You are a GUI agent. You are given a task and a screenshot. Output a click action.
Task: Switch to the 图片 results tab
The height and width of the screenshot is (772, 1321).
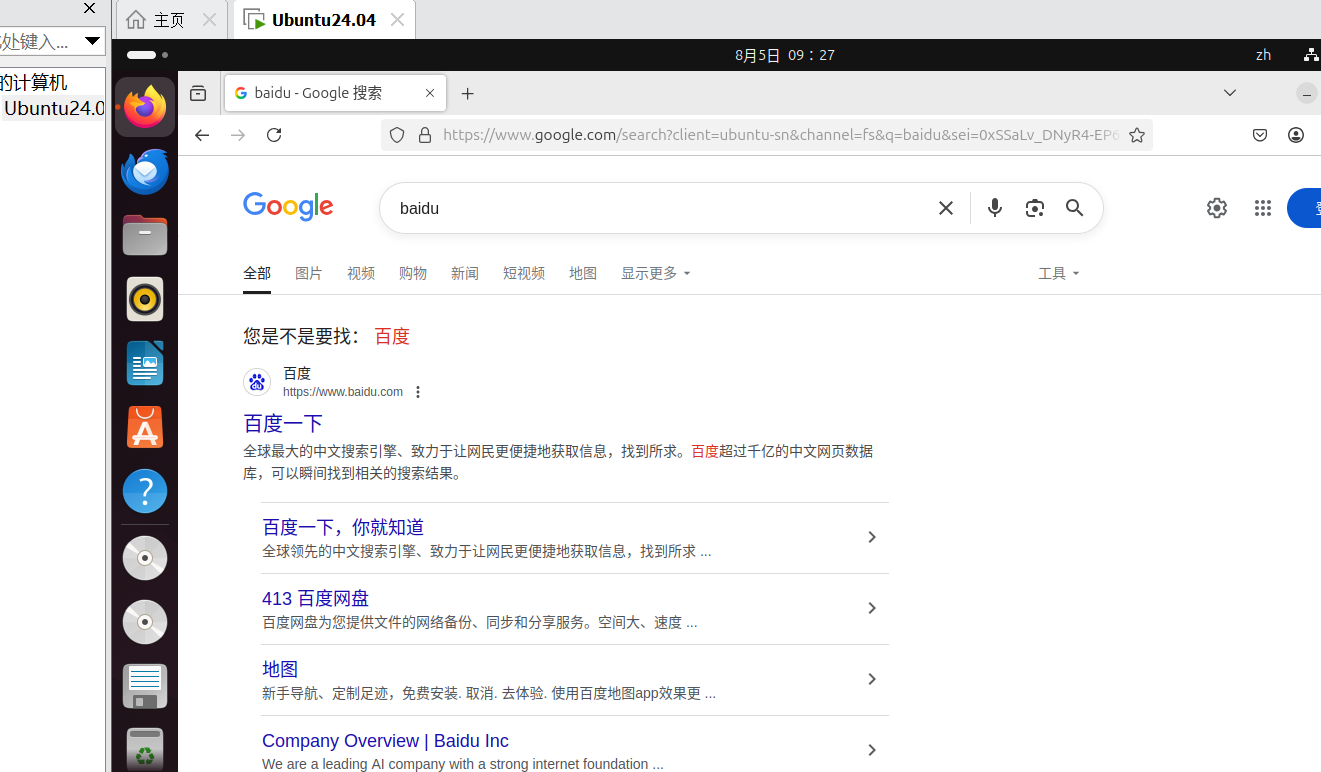pos(309,273)
